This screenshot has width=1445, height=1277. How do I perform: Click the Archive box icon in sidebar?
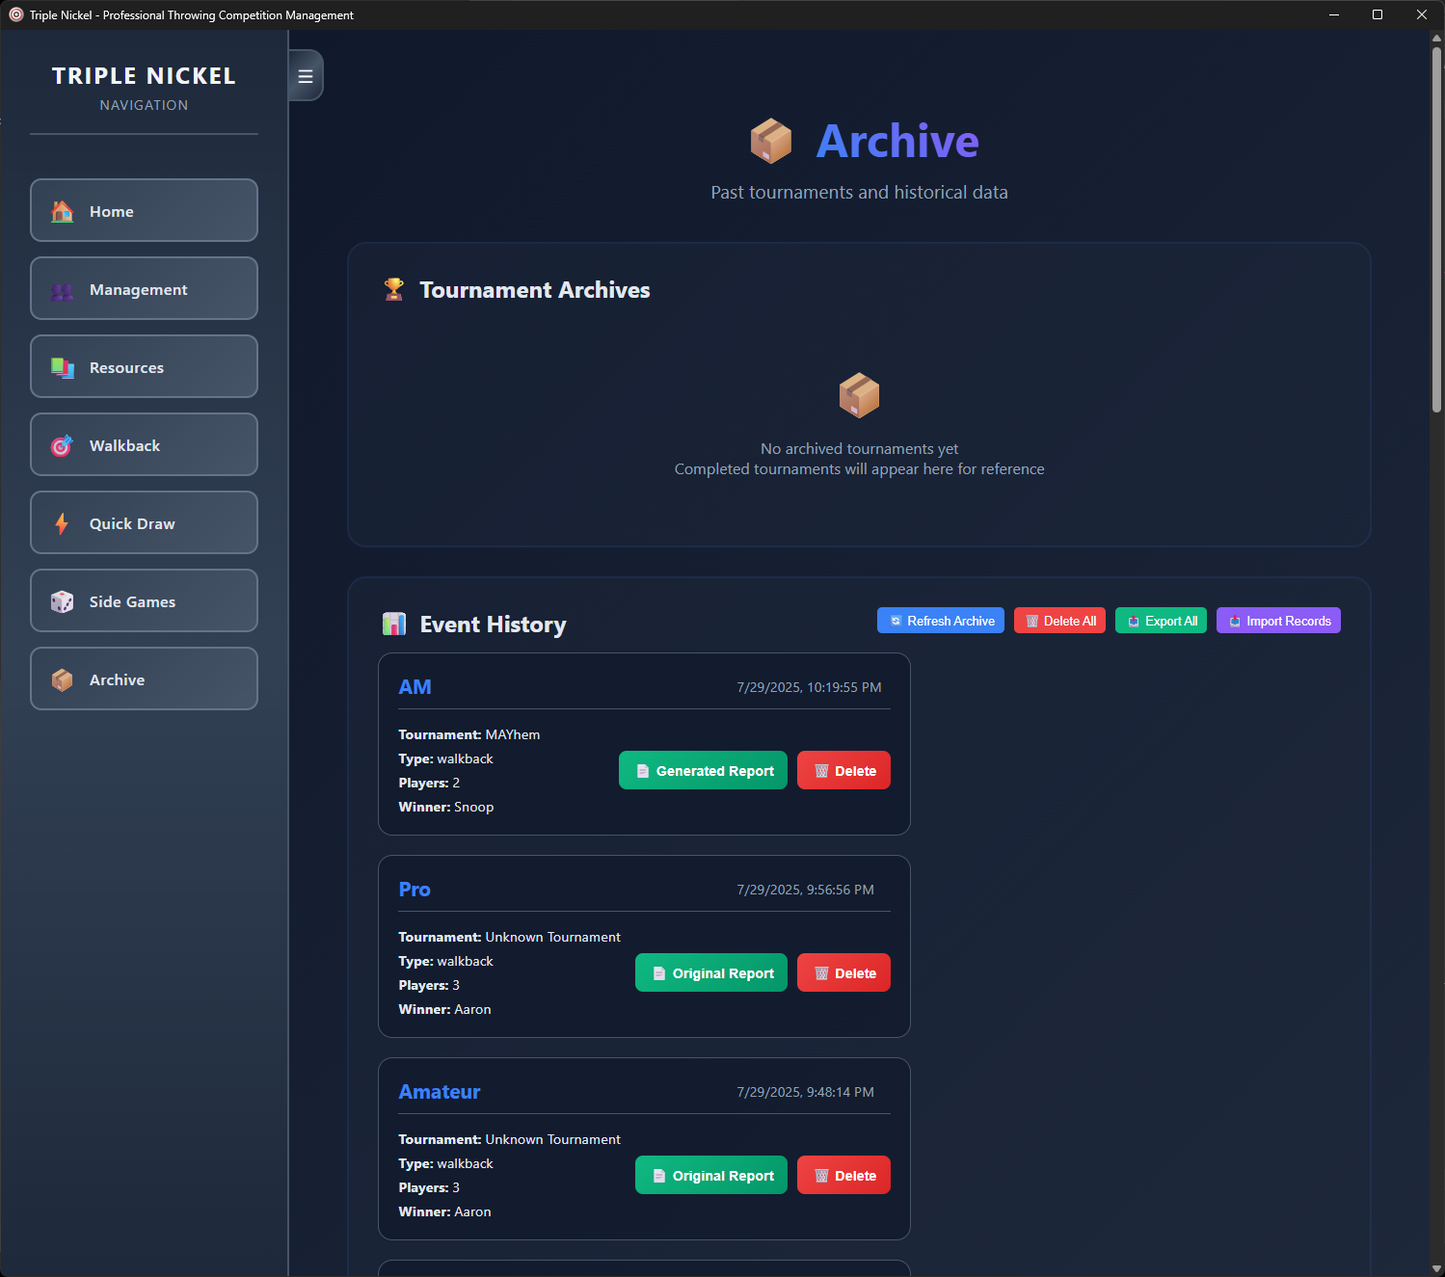pyautogui.click(x=62, y=680)
